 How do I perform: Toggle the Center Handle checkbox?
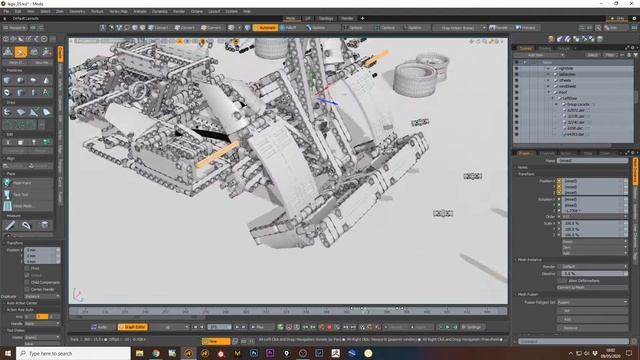pyautogui.click(x=27, y=289)
